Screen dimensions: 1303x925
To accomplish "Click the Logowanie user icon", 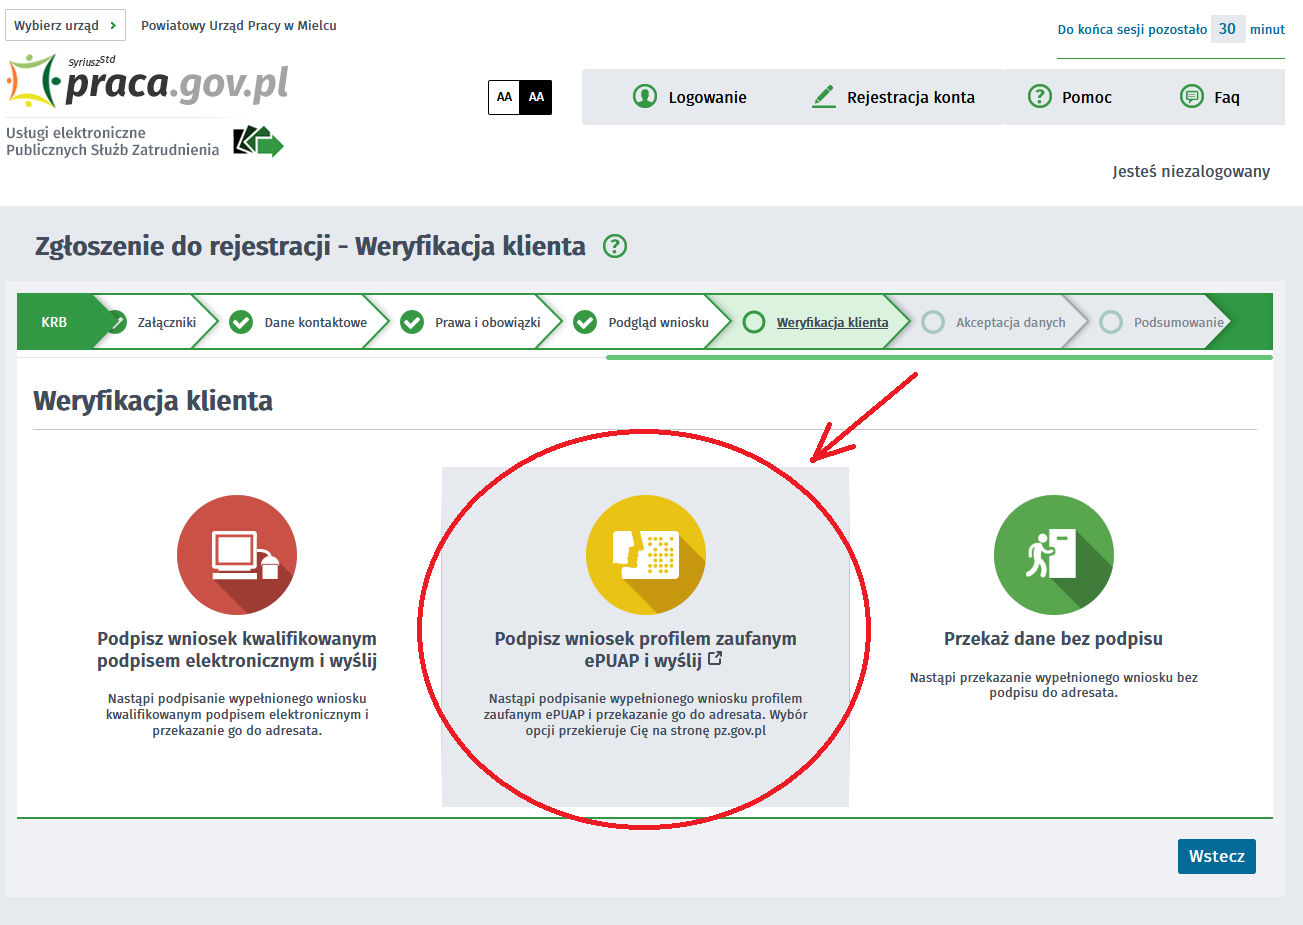I will pyautogui.click(x=645, y=97).
